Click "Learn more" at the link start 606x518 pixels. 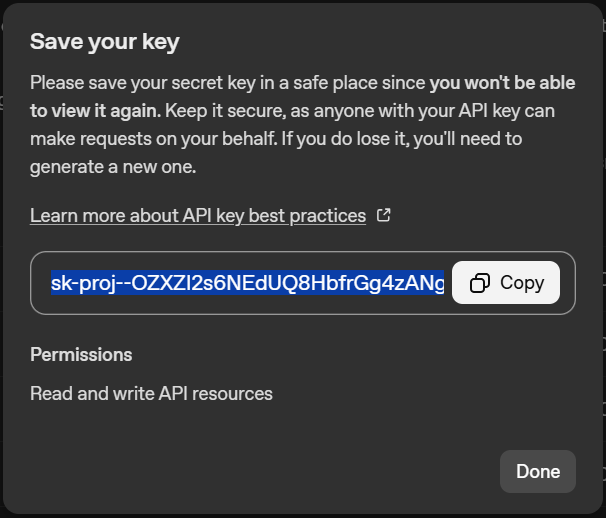pyautogui.click(x=71, y=215)
